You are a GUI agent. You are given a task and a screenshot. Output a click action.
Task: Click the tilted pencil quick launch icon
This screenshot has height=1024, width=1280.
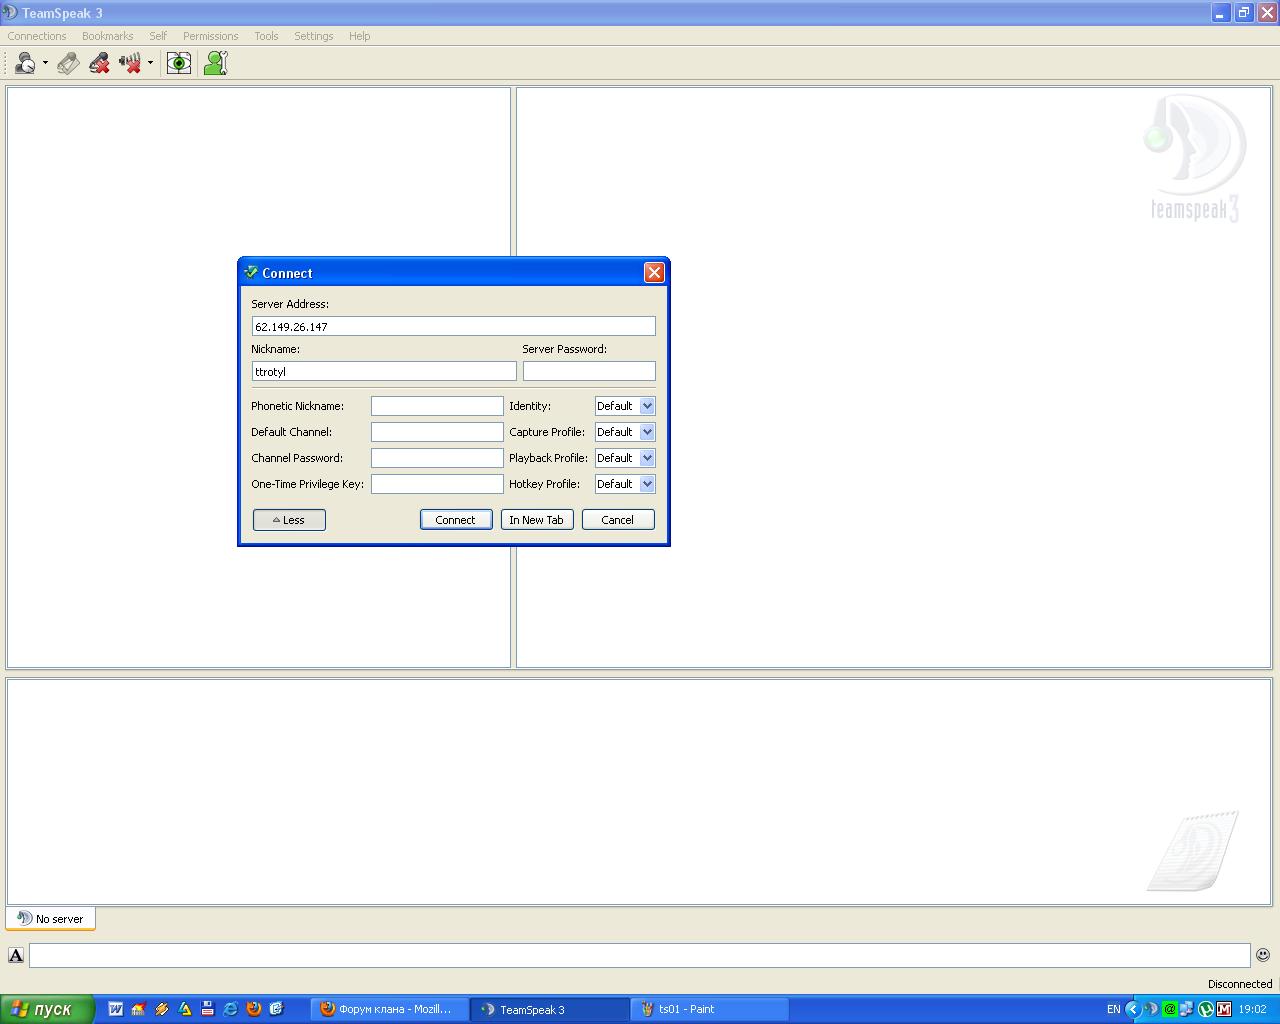[x=161, y=1009]
